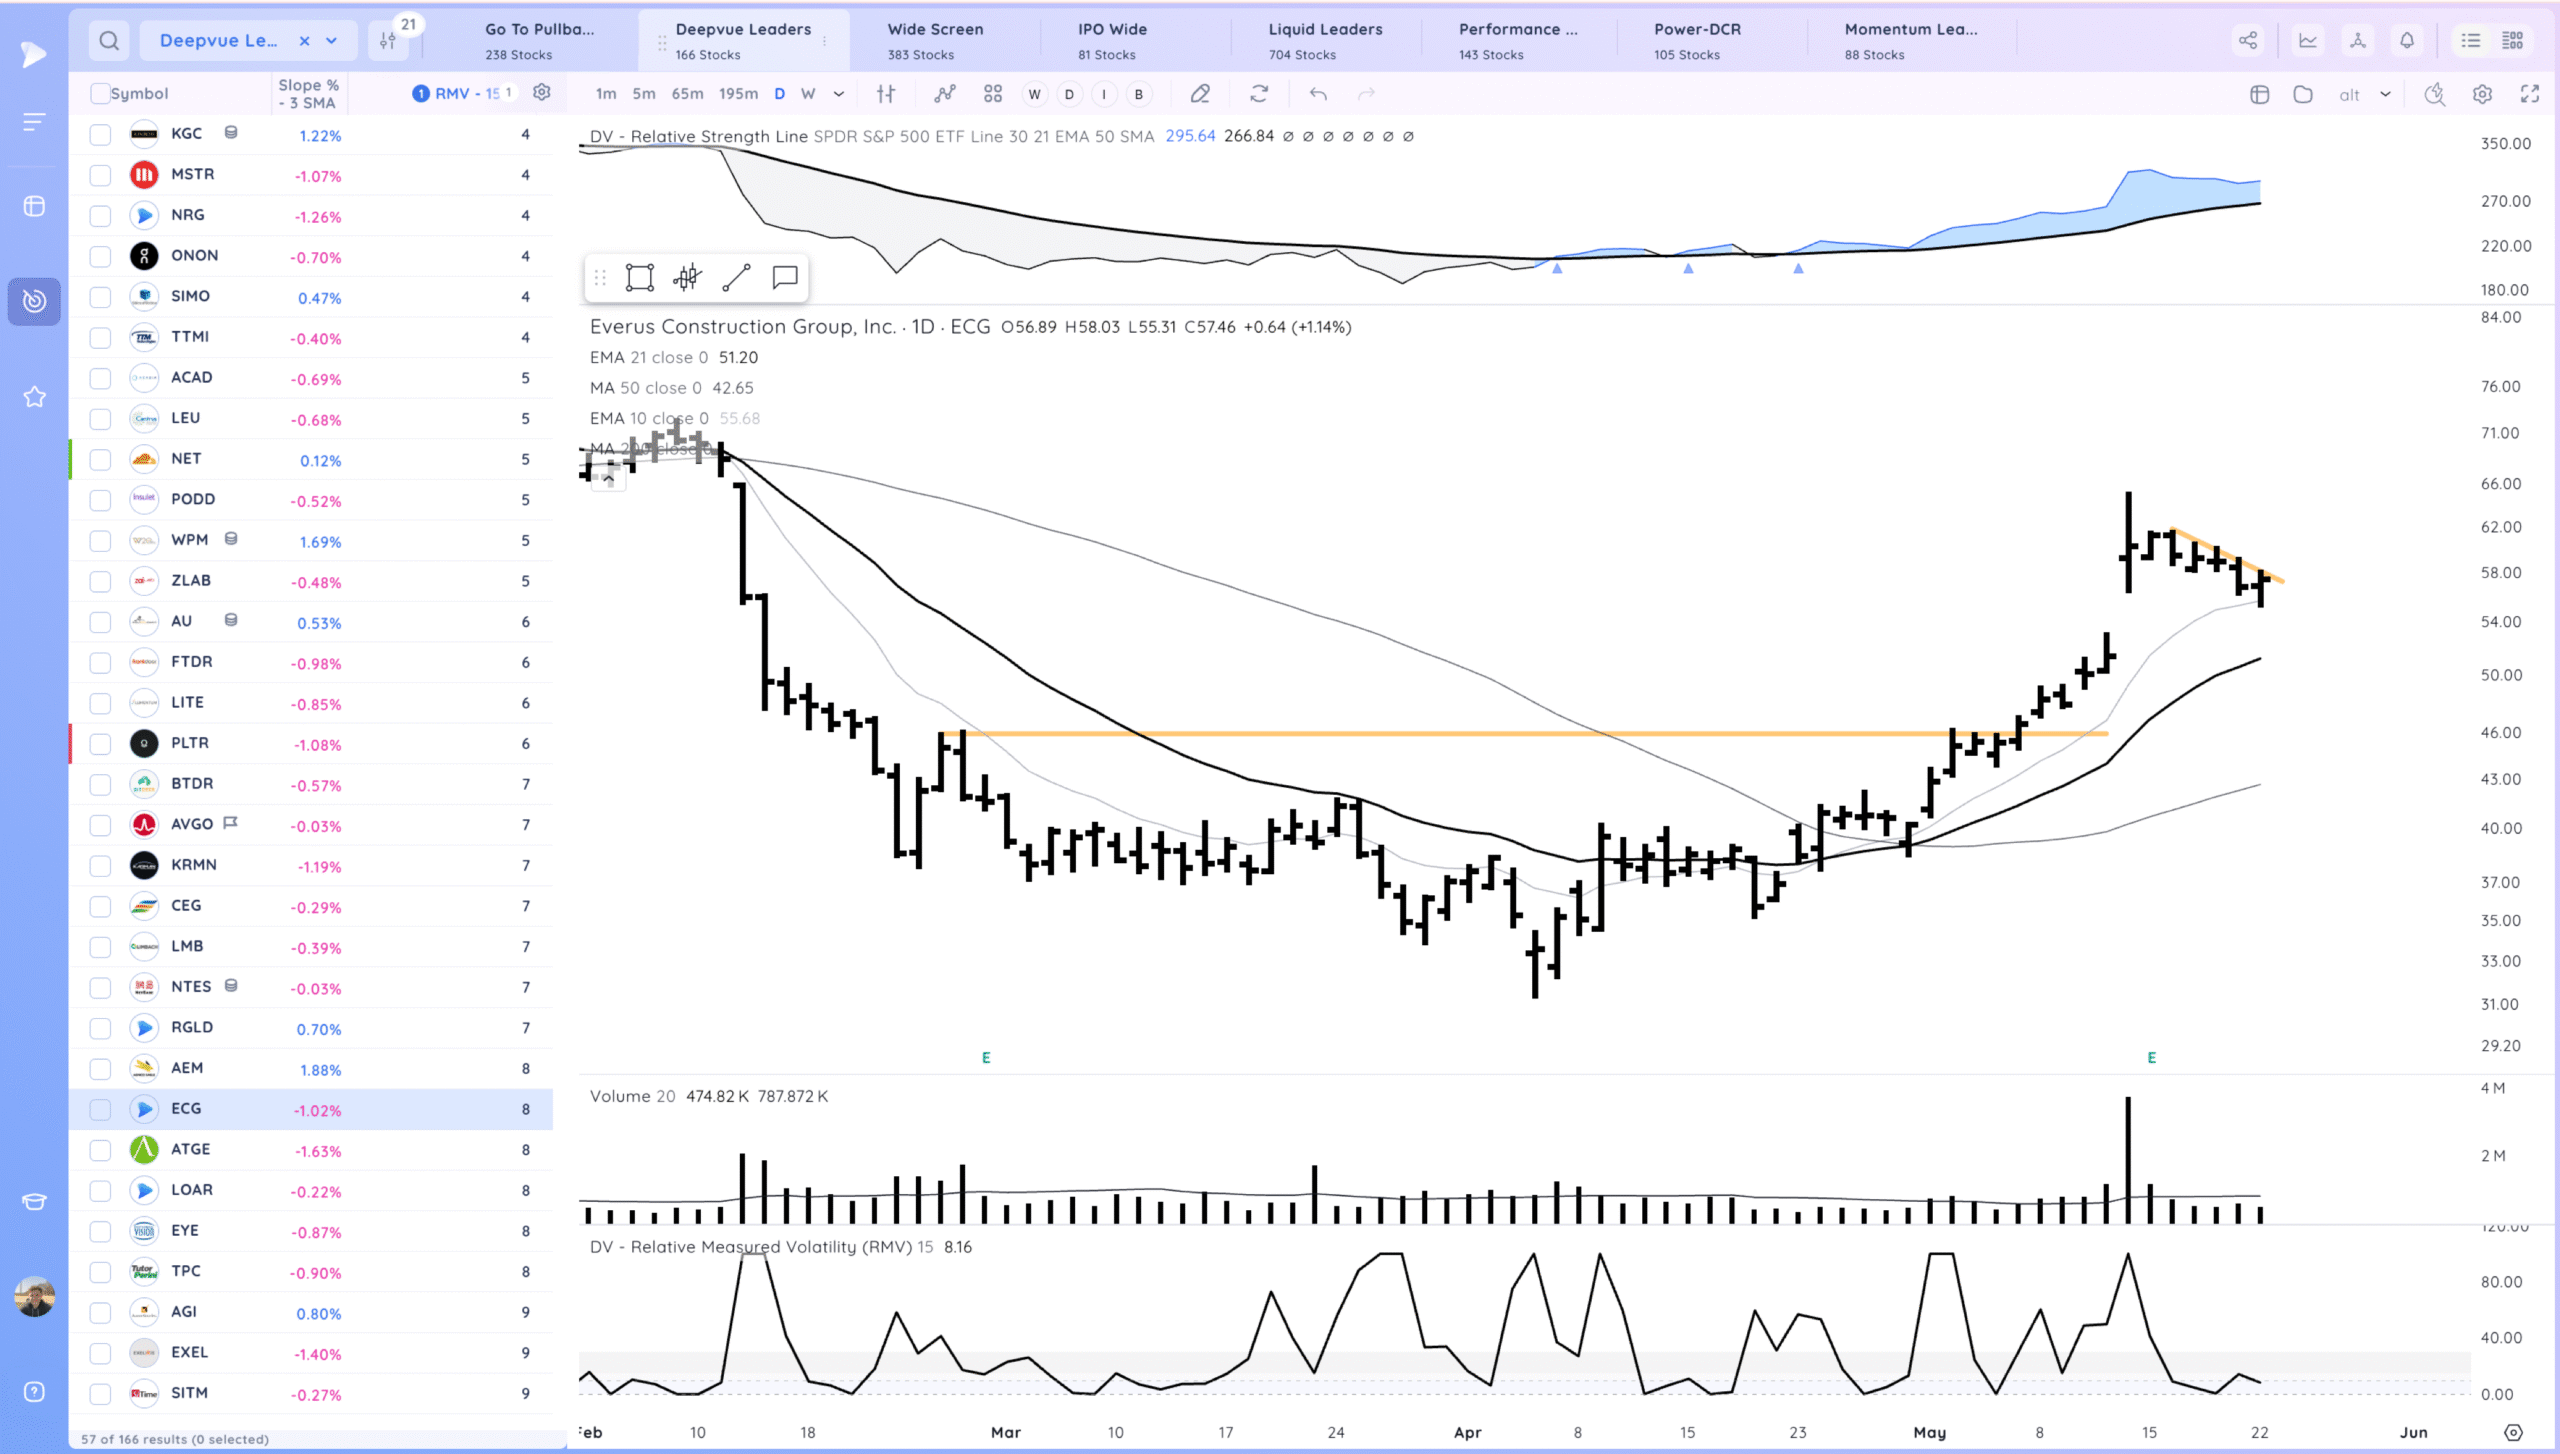Screen dimensions: 2560x1454
Task: Select the NET row in watchlist
Action: pos(311,459)
